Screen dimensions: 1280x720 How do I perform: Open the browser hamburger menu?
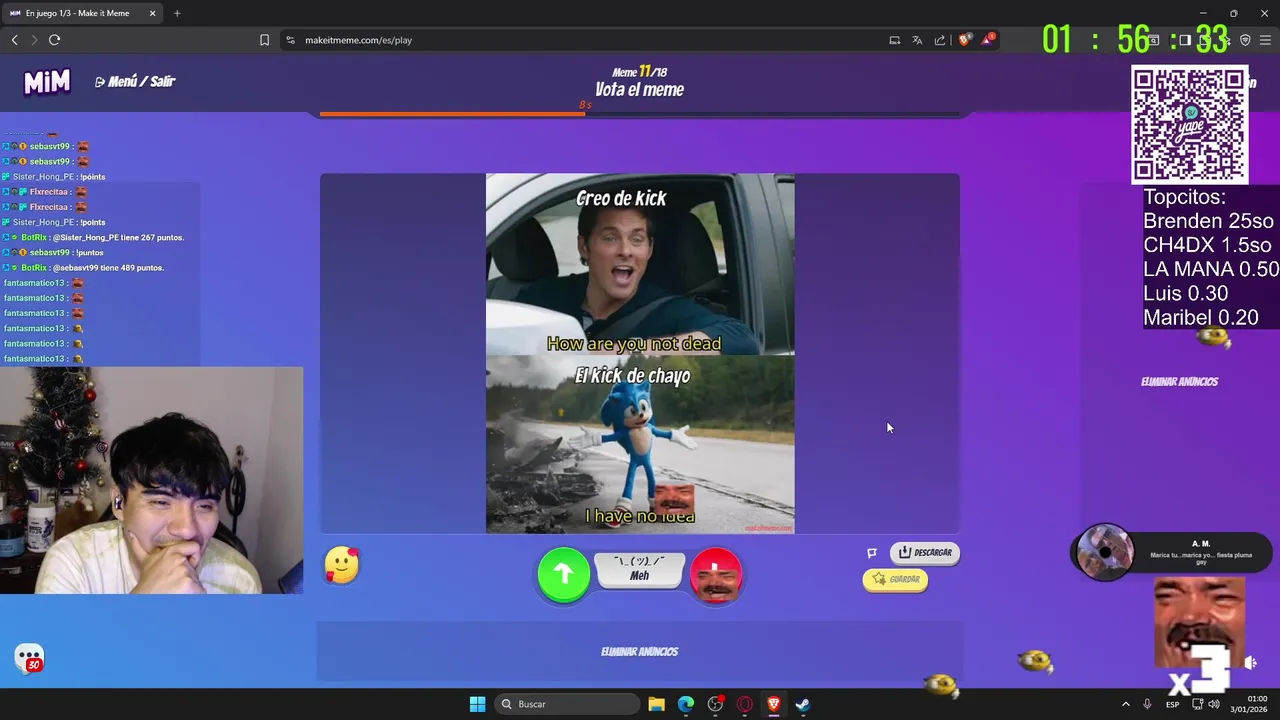coord(1265,40)
